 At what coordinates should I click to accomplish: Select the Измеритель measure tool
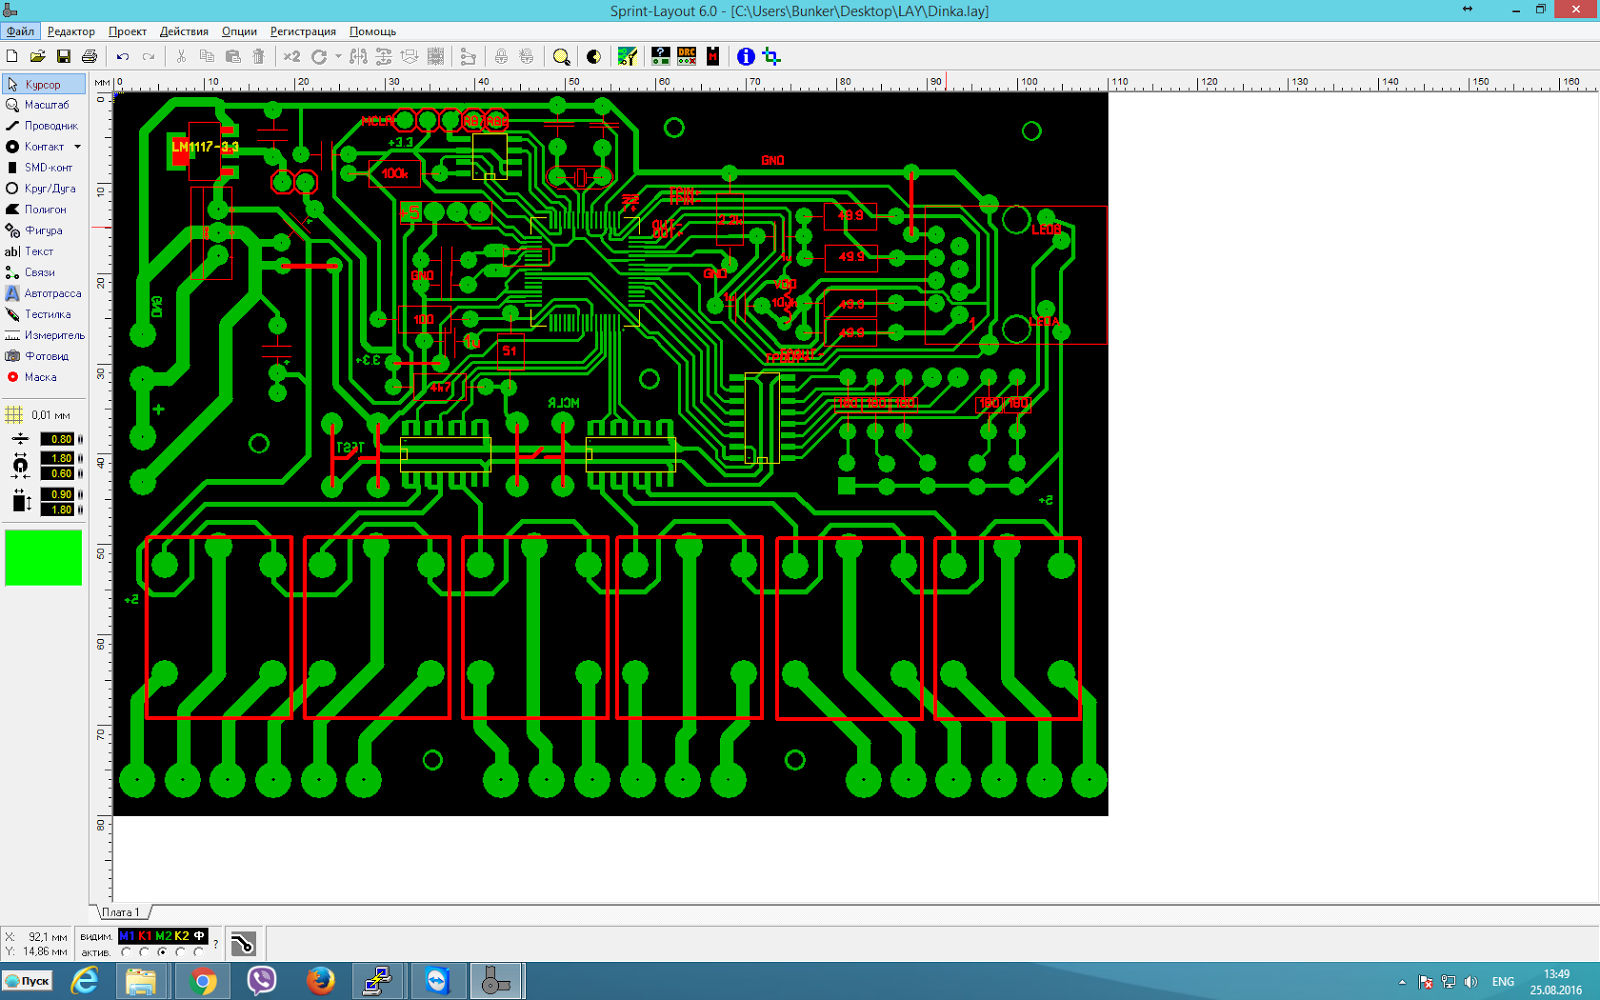44,336
